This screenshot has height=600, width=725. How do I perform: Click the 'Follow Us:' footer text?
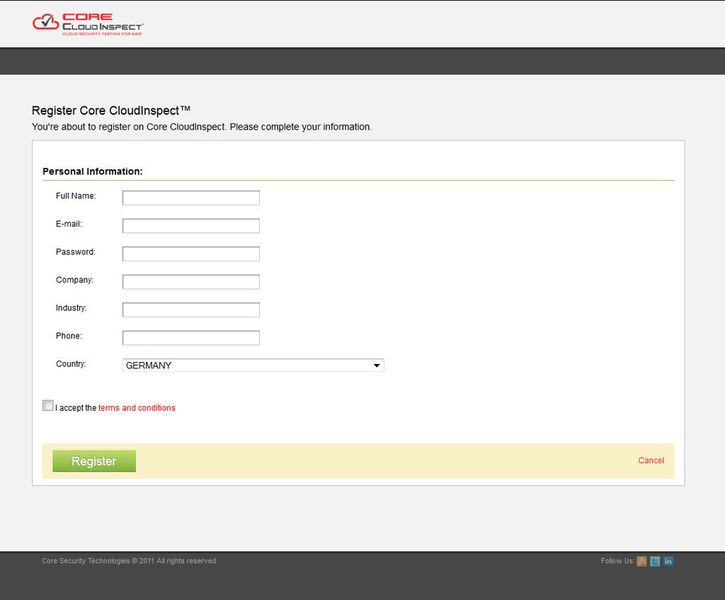[x=617, y=561]
